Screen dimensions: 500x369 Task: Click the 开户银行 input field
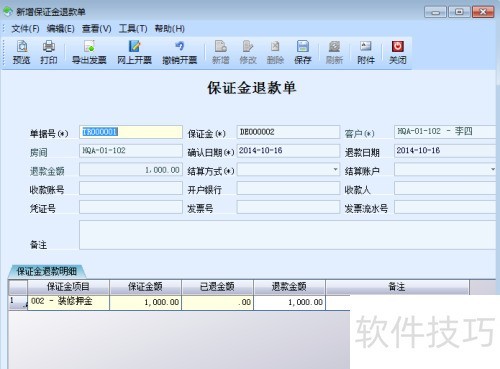[288, 188]
